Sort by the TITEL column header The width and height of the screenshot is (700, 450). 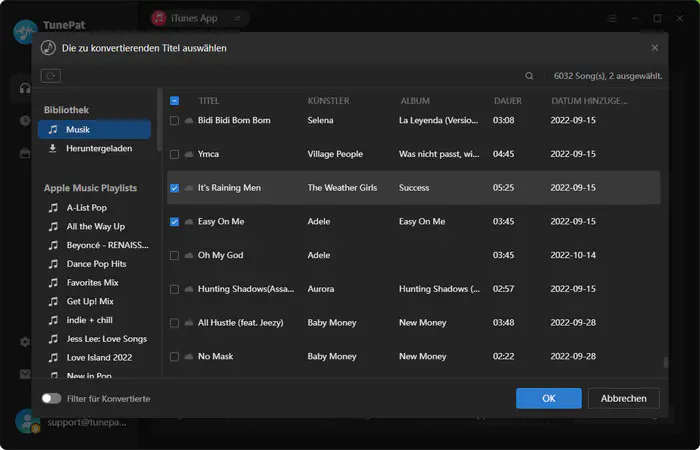click(209, 101)
